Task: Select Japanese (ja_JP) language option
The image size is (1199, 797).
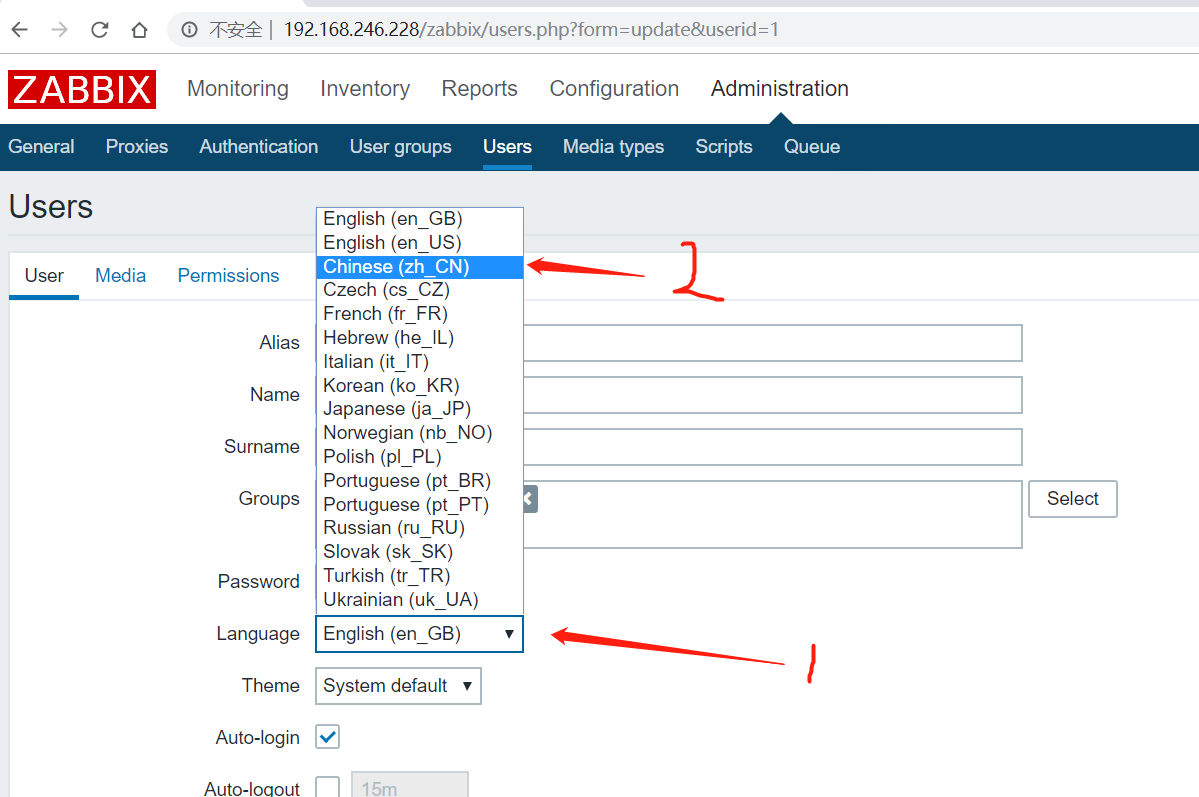Action: (x=420, y=409)
